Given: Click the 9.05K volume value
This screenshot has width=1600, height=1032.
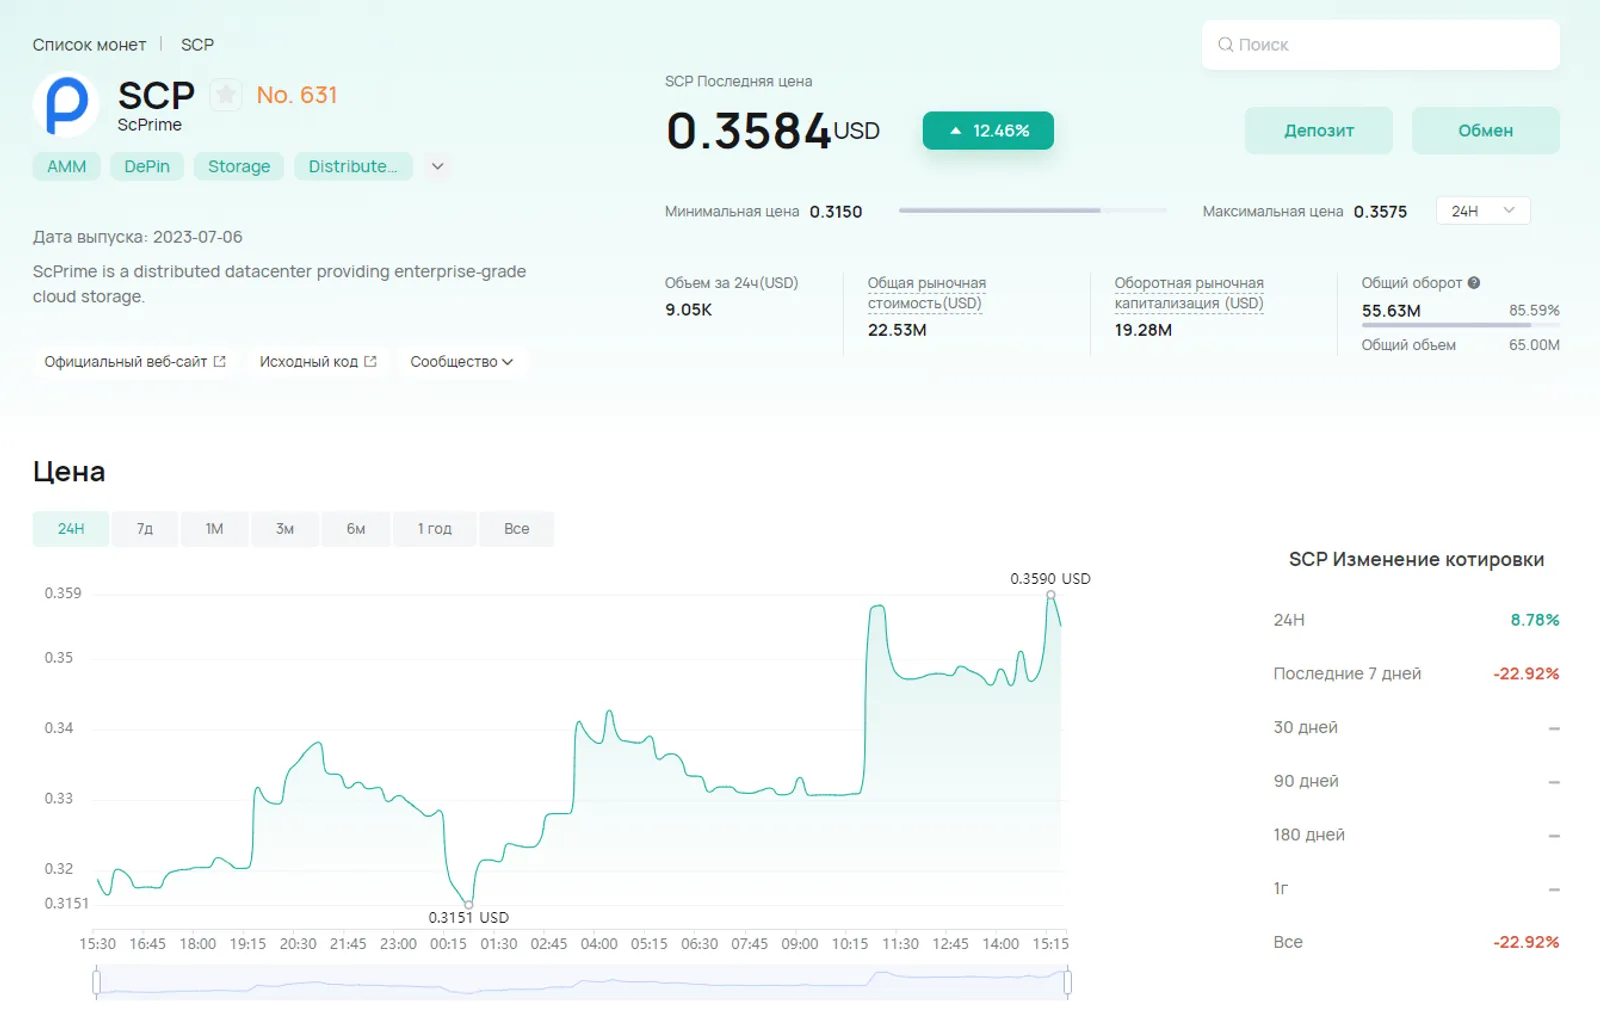Looking at the screenshot, I should point(689,310).
